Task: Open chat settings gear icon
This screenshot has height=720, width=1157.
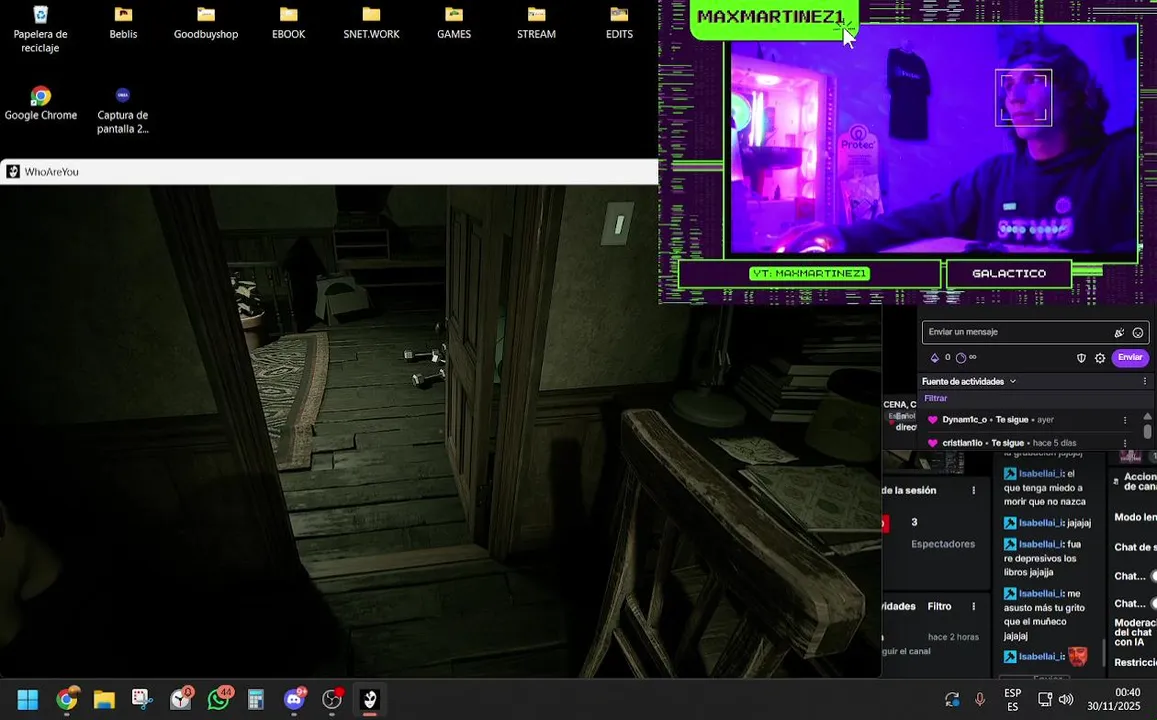Action: [x=1100, y=358]
